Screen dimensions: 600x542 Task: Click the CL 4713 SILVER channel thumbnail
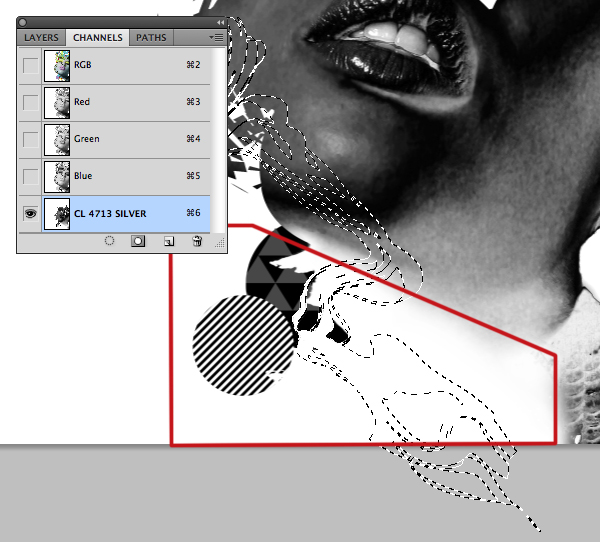click(x=57, y=214)
